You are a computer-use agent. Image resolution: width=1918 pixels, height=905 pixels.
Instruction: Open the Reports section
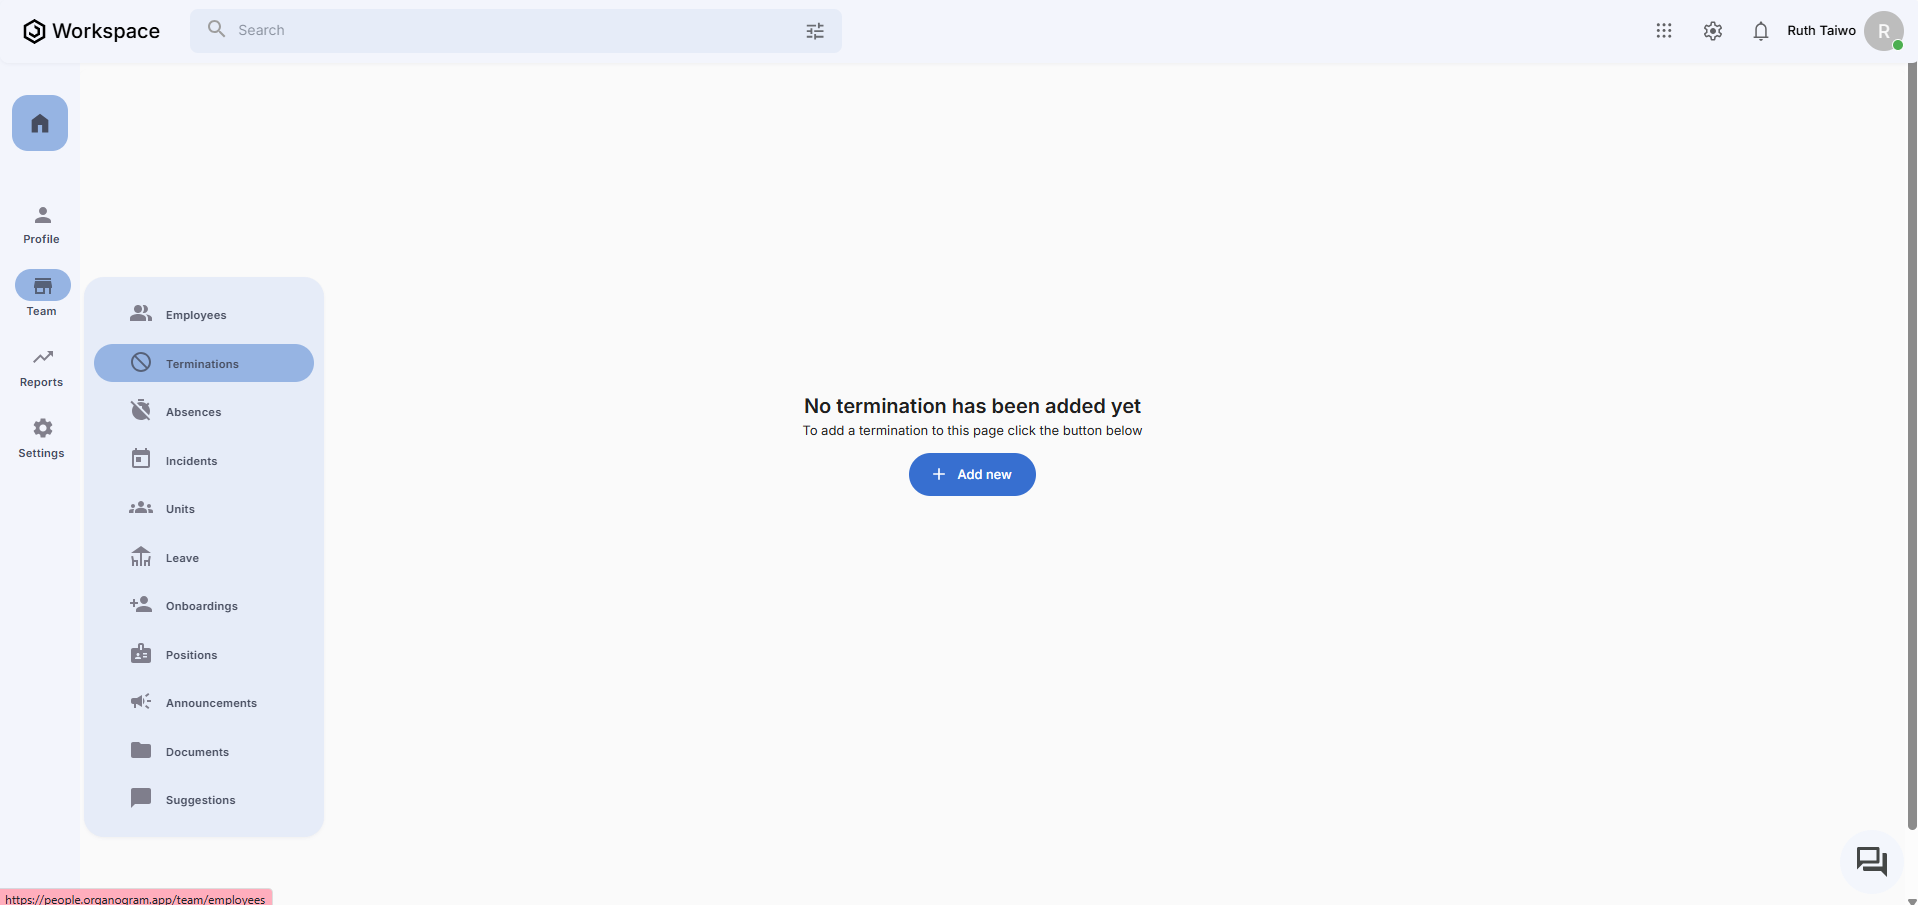[x=42, y=367]
